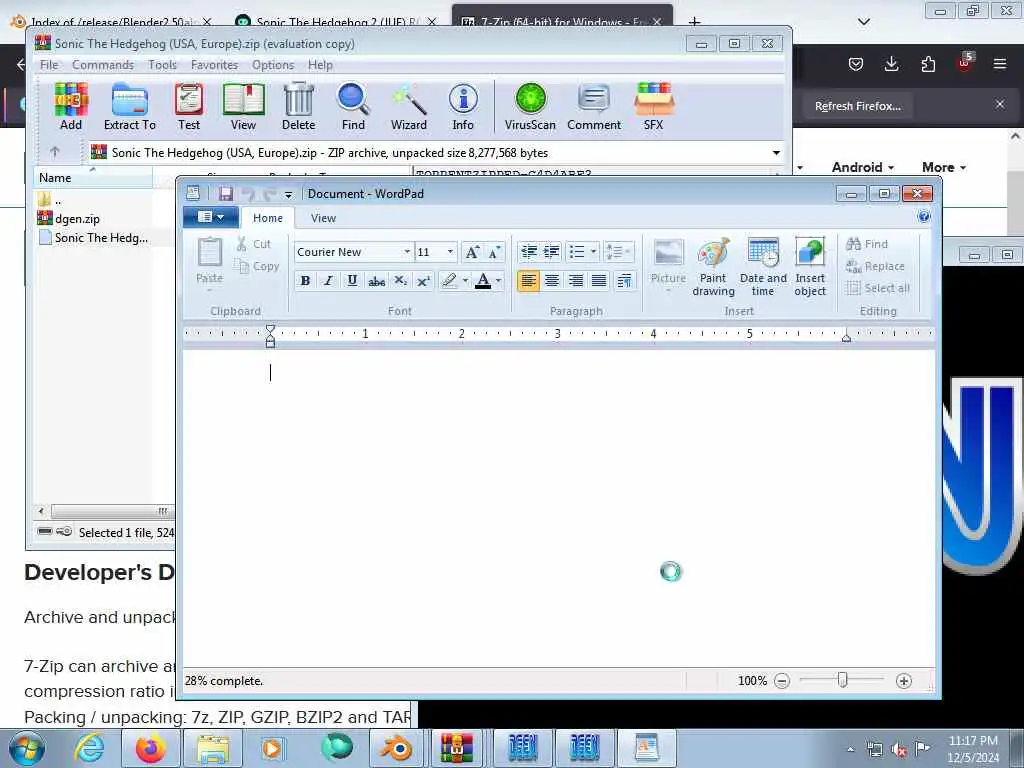Click Replace in WordPad Editing group
Viewport: 1024px width, 768px height.
875,266
